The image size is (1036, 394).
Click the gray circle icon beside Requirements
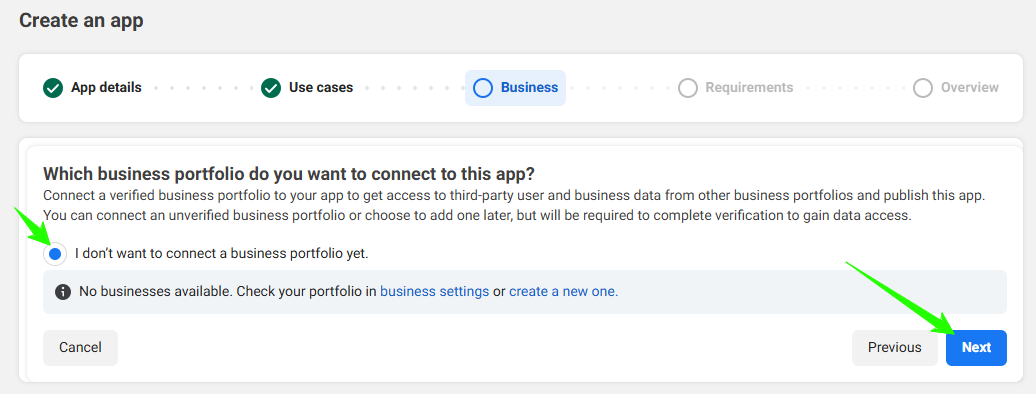(x=688, y=88)
